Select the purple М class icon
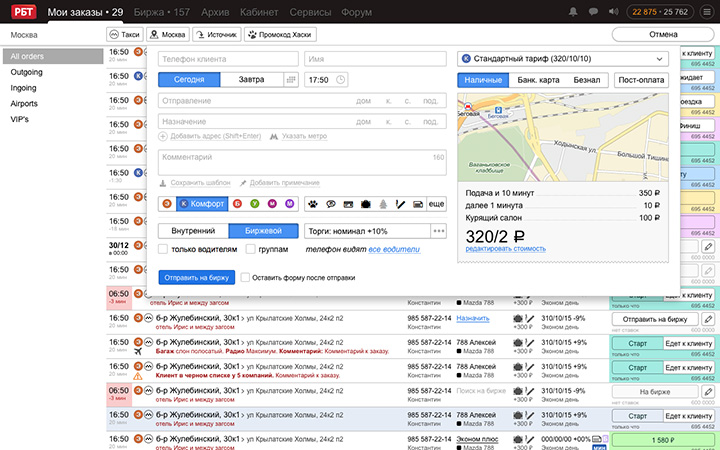The height and width of the screenshot is (450, 720). pos(289,204)
